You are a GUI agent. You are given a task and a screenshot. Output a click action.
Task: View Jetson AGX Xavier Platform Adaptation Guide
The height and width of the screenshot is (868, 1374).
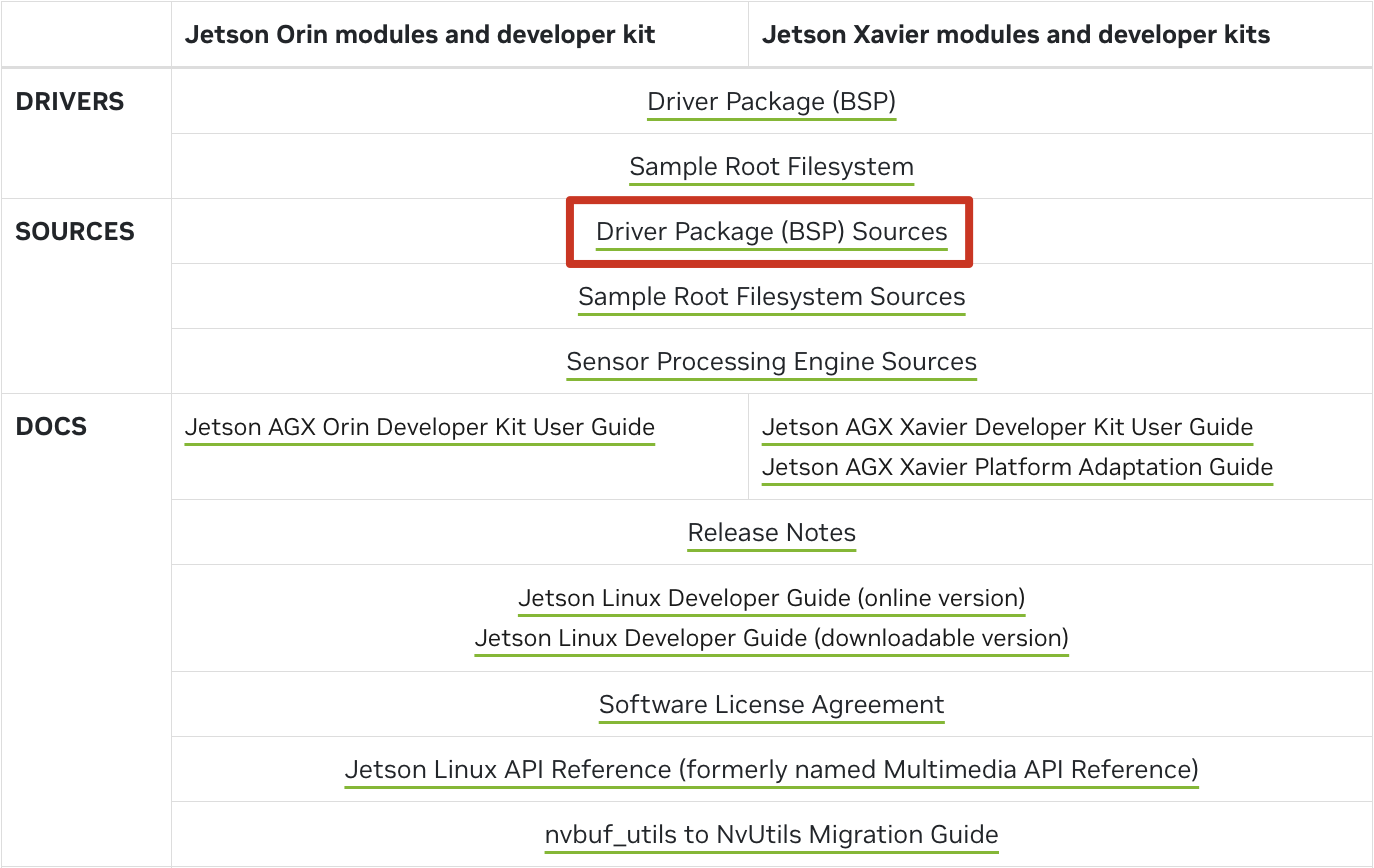(x=1017, y=467)
